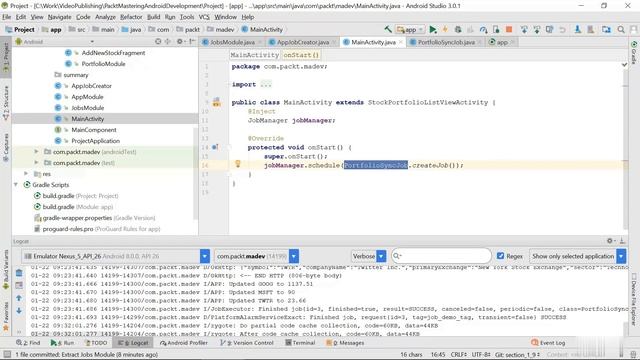Click the Logcat search field
This screenshot has width=640, height=360.
tap(441, 256)
